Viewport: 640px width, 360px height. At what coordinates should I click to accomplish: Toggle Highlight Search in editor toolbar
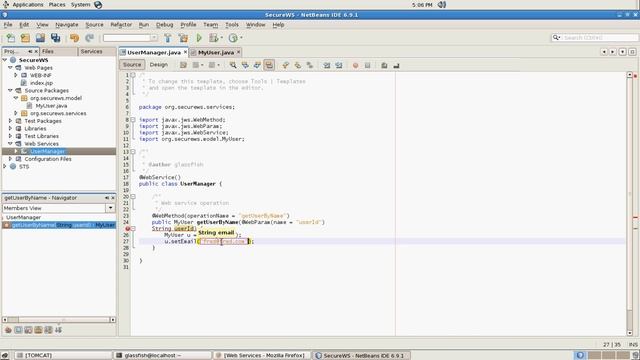pos(269,65)
